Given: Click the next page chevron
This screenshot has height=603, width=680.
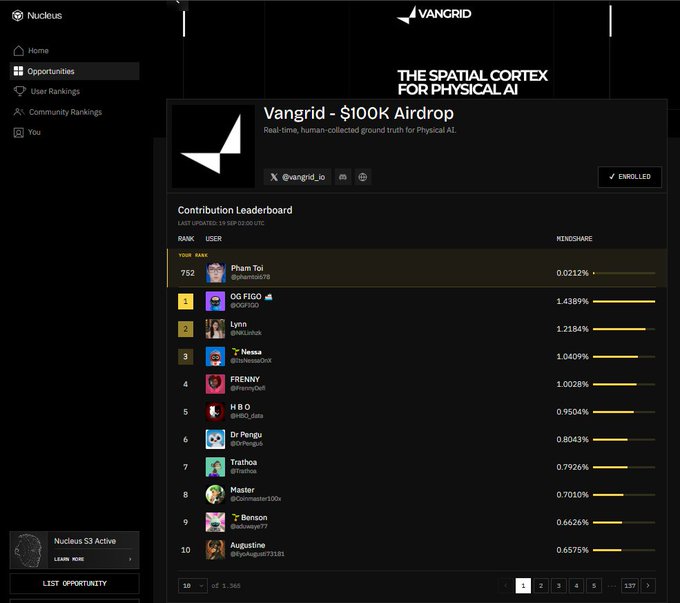Looking at the screenshot, I should pyautogui.click(x=648, y=586).
